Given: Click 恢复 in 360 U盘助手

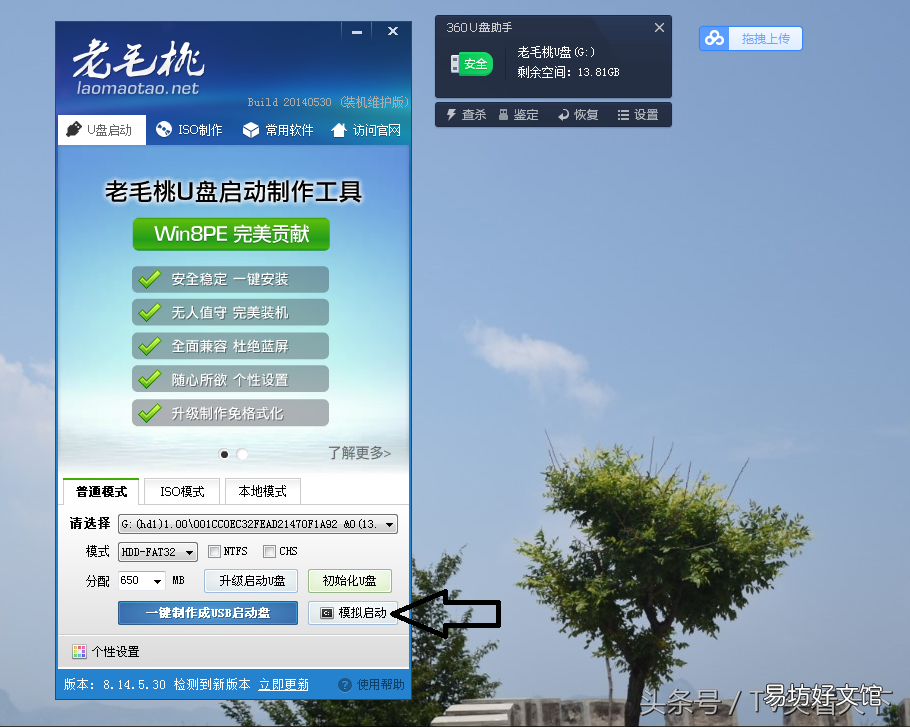Looking at the screenshot, I should coord(578,115).
